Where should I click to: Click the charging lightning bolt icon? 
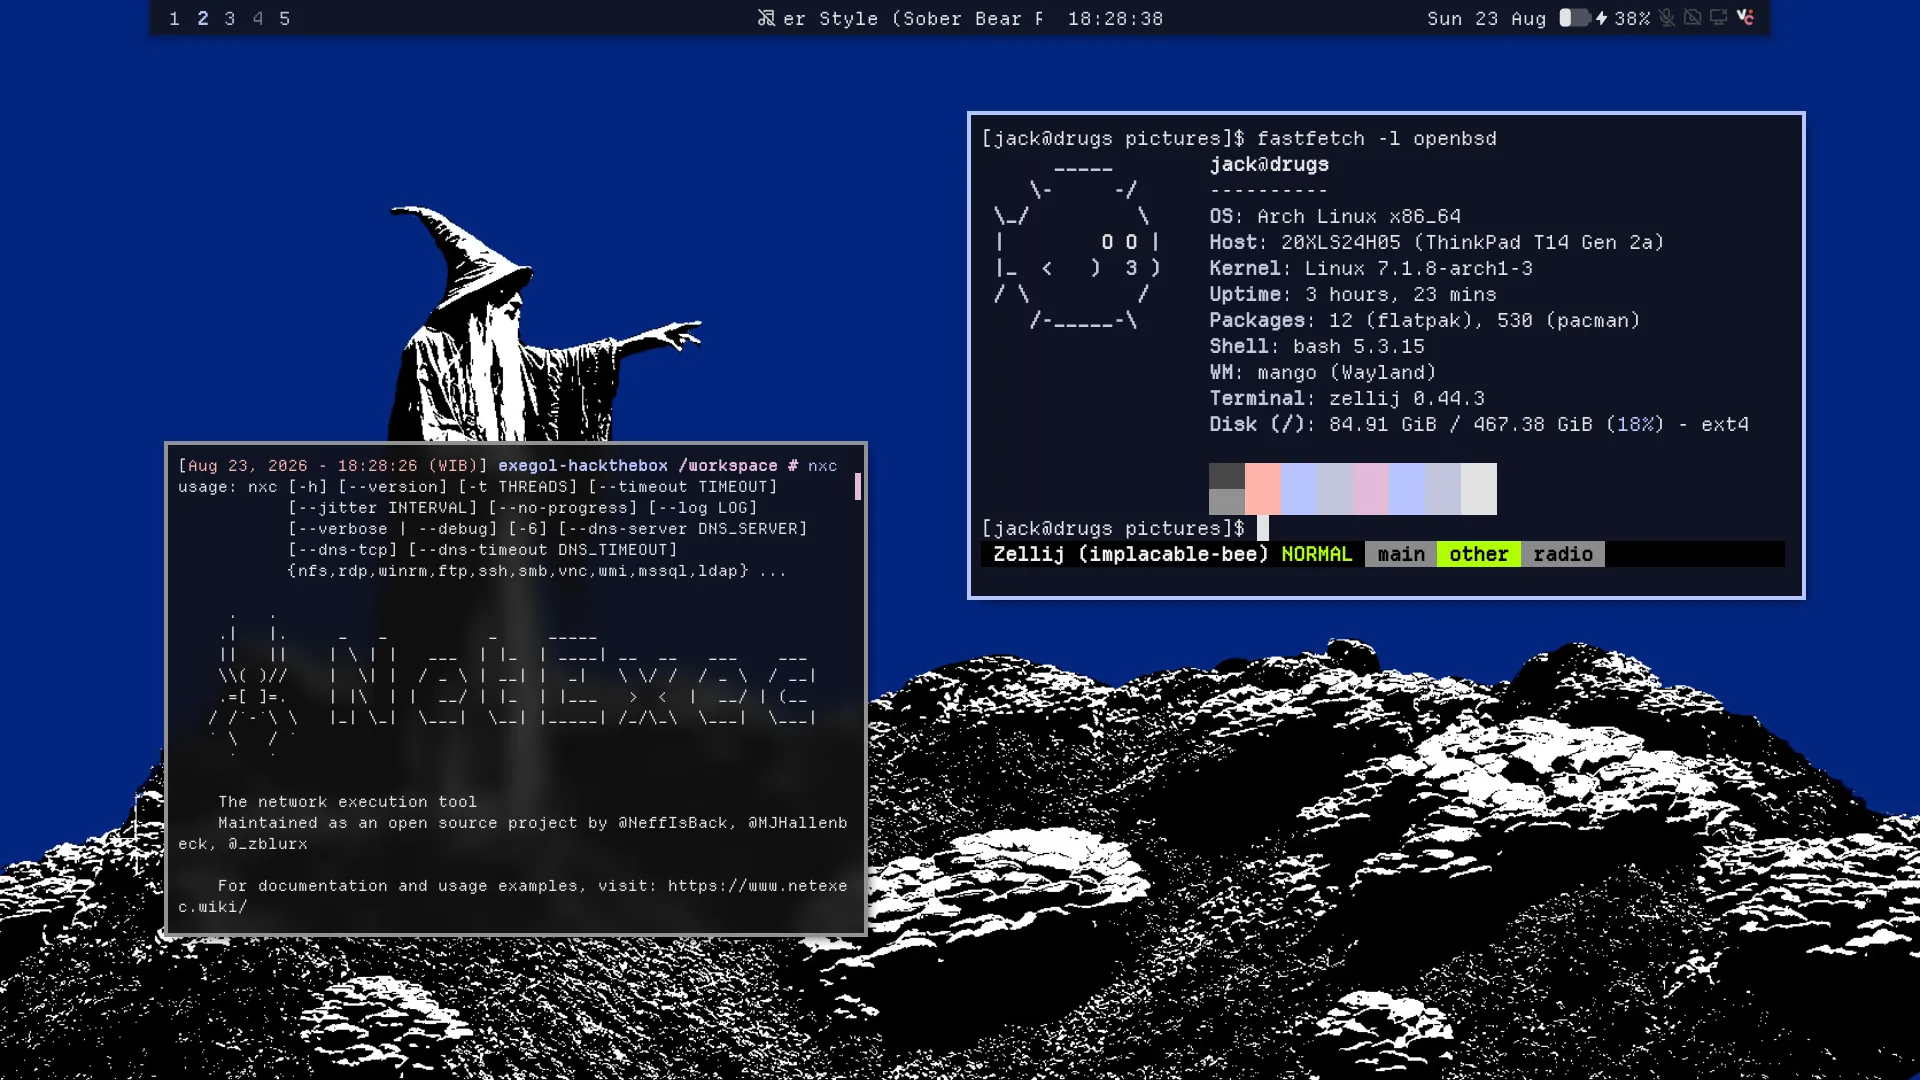pos(1601,18)
